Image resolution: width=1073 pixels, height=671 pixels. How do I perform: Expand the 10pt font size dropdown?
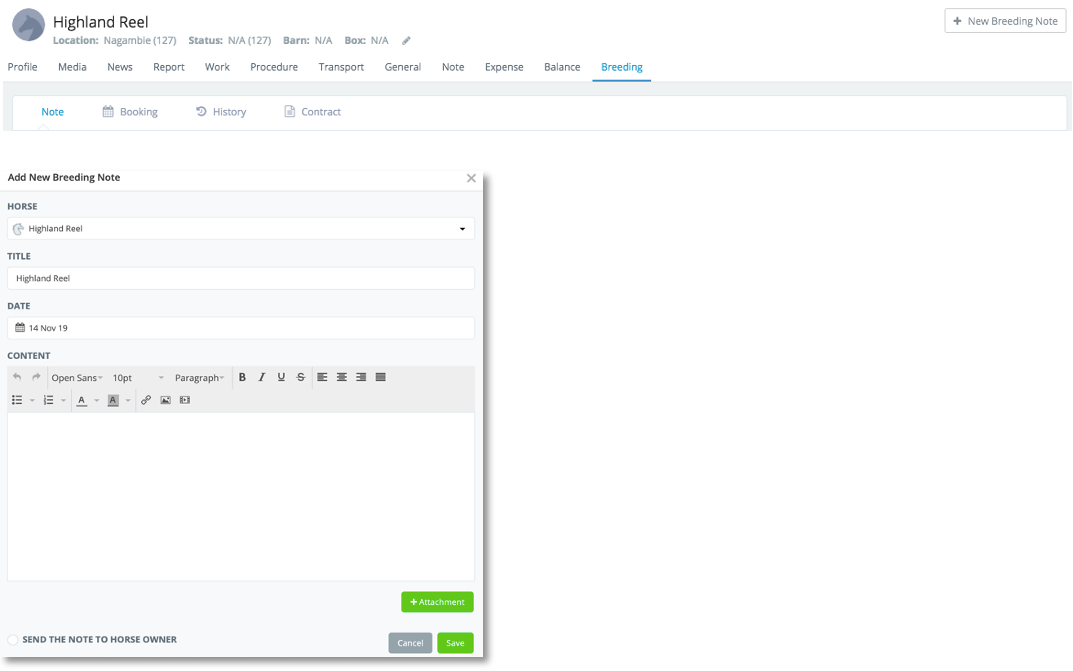pos(138,378)
